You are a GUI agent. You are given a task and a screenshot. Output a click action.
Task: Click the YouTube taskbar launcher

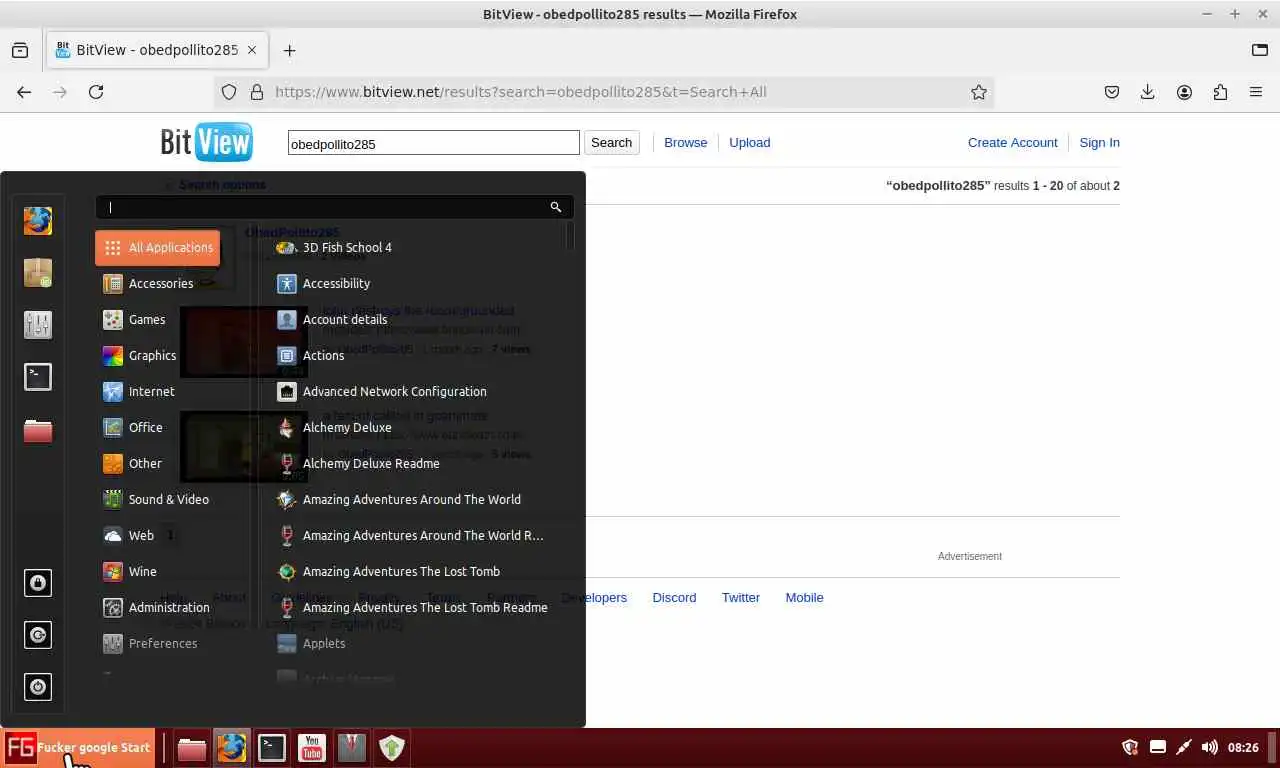(312, 748)
